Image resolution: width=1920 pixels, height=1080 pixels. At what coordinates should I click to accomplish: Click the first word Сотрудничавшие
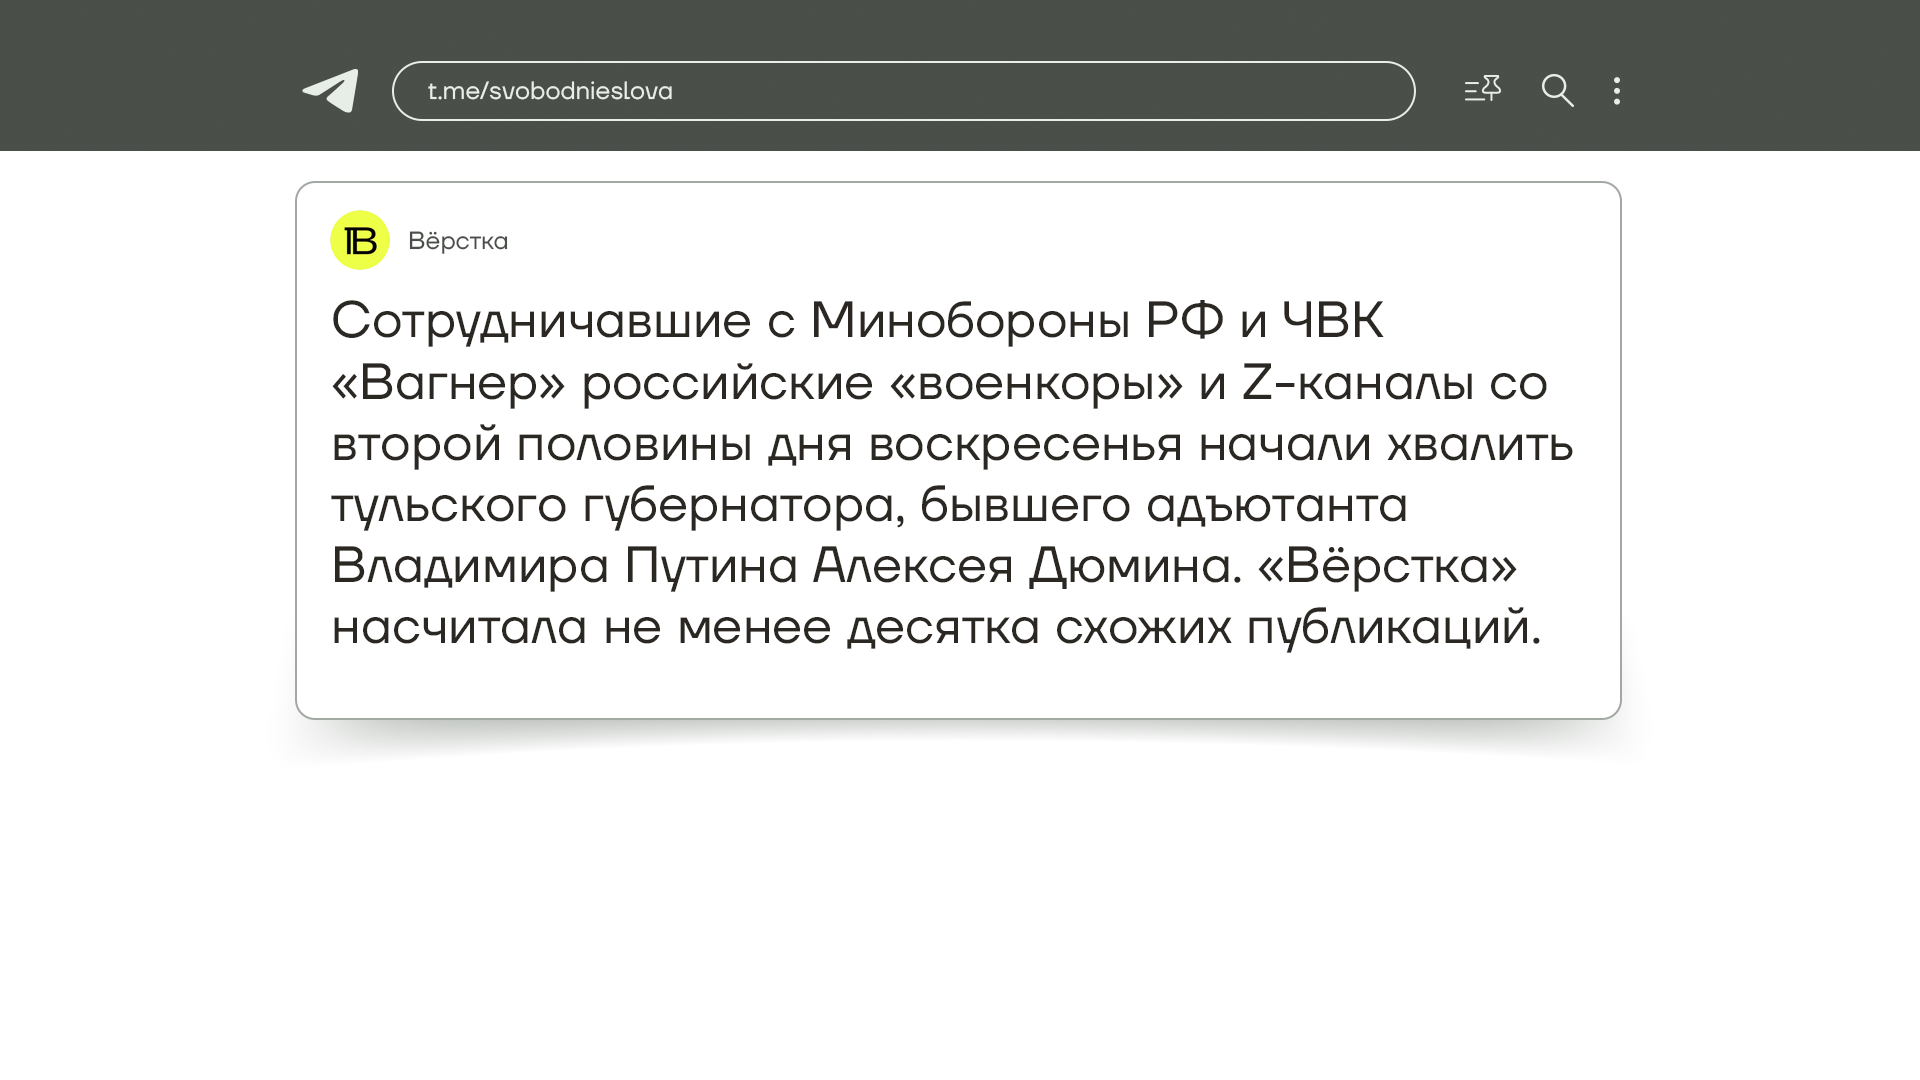[x=541, y=321]
